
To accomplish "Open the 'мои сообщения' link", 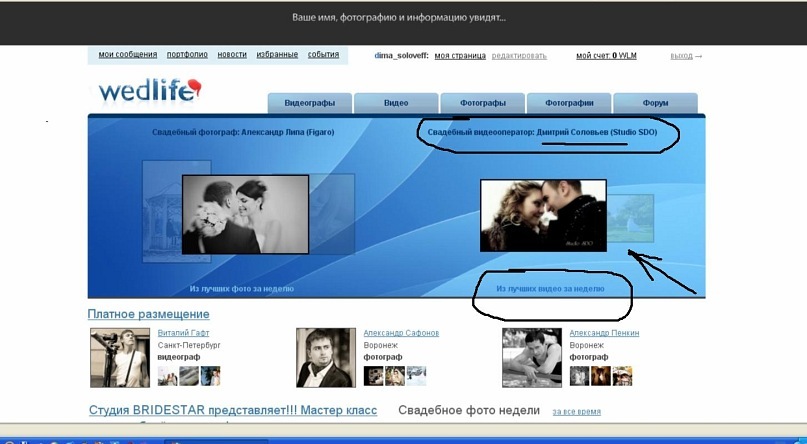I will coord(128,55).
